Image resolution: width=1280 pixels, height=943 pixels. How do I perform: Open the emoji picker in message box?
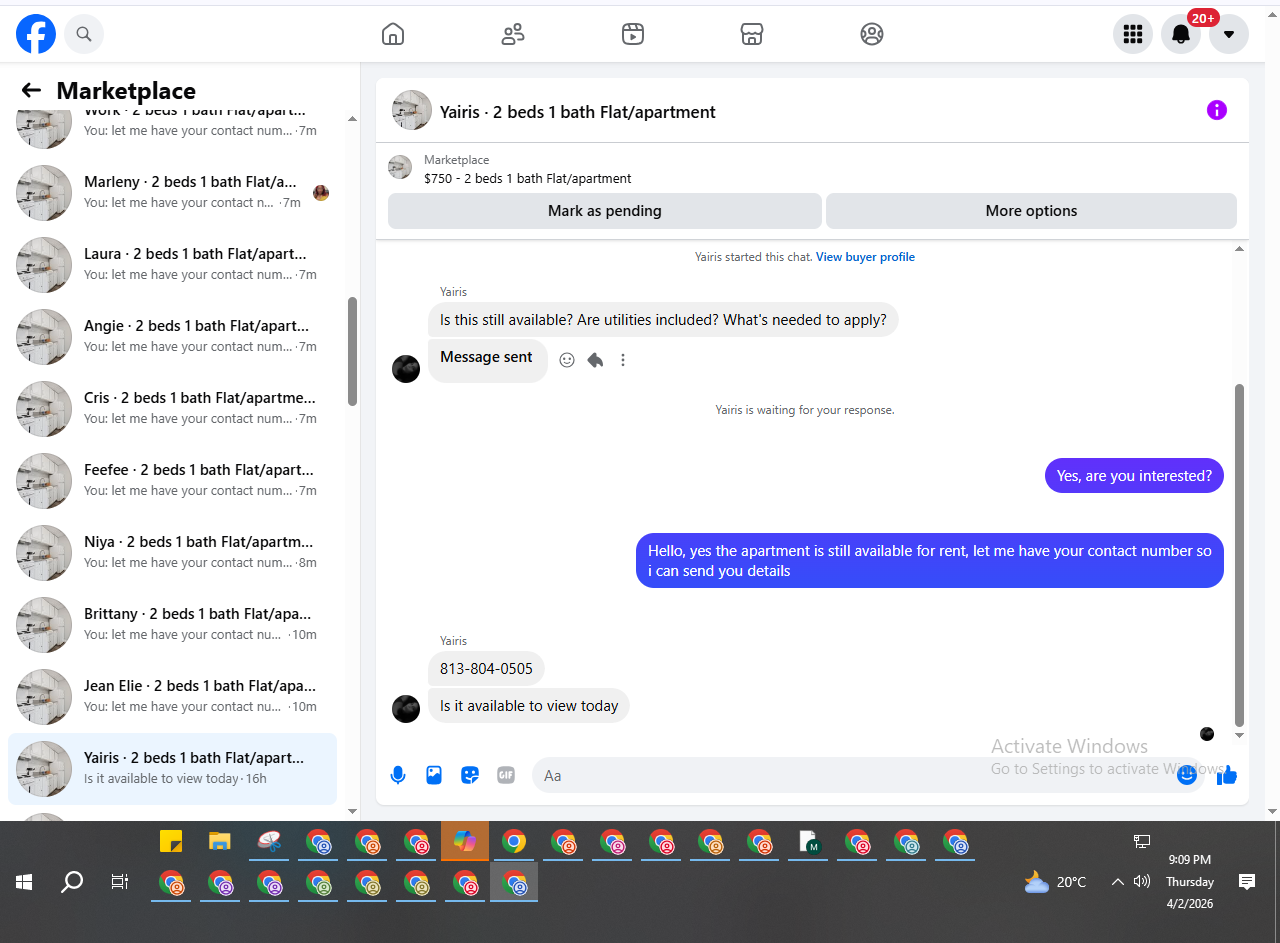point(1187,775)
